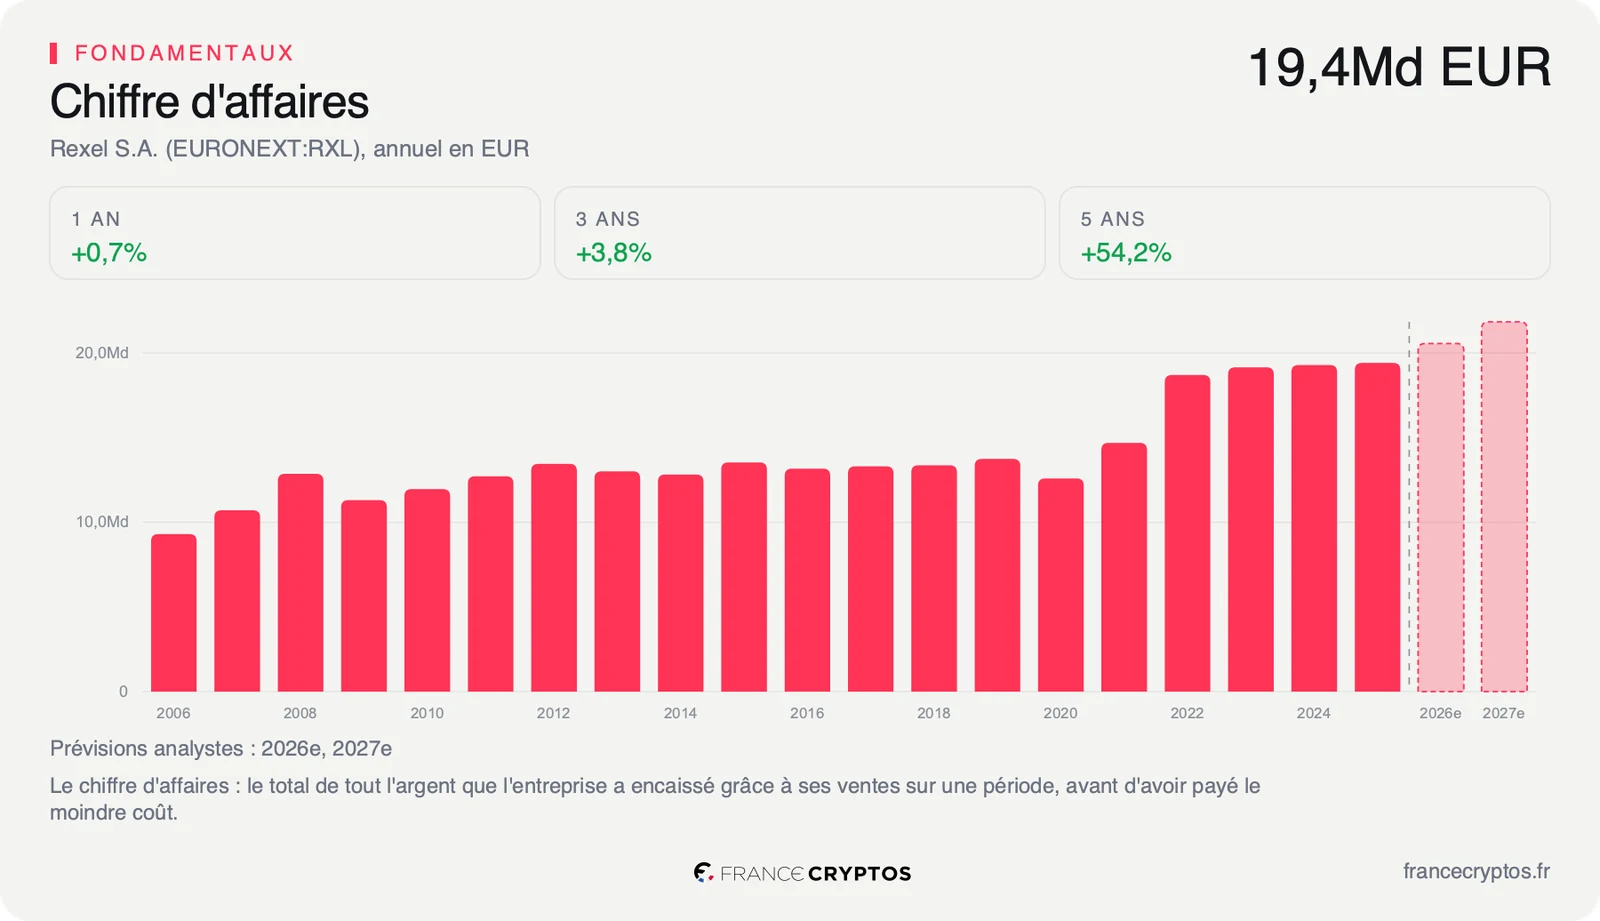
Task: Click the 'Chiffre d'affaires' title
Action: pyautogui.click(x=209, y=102)
